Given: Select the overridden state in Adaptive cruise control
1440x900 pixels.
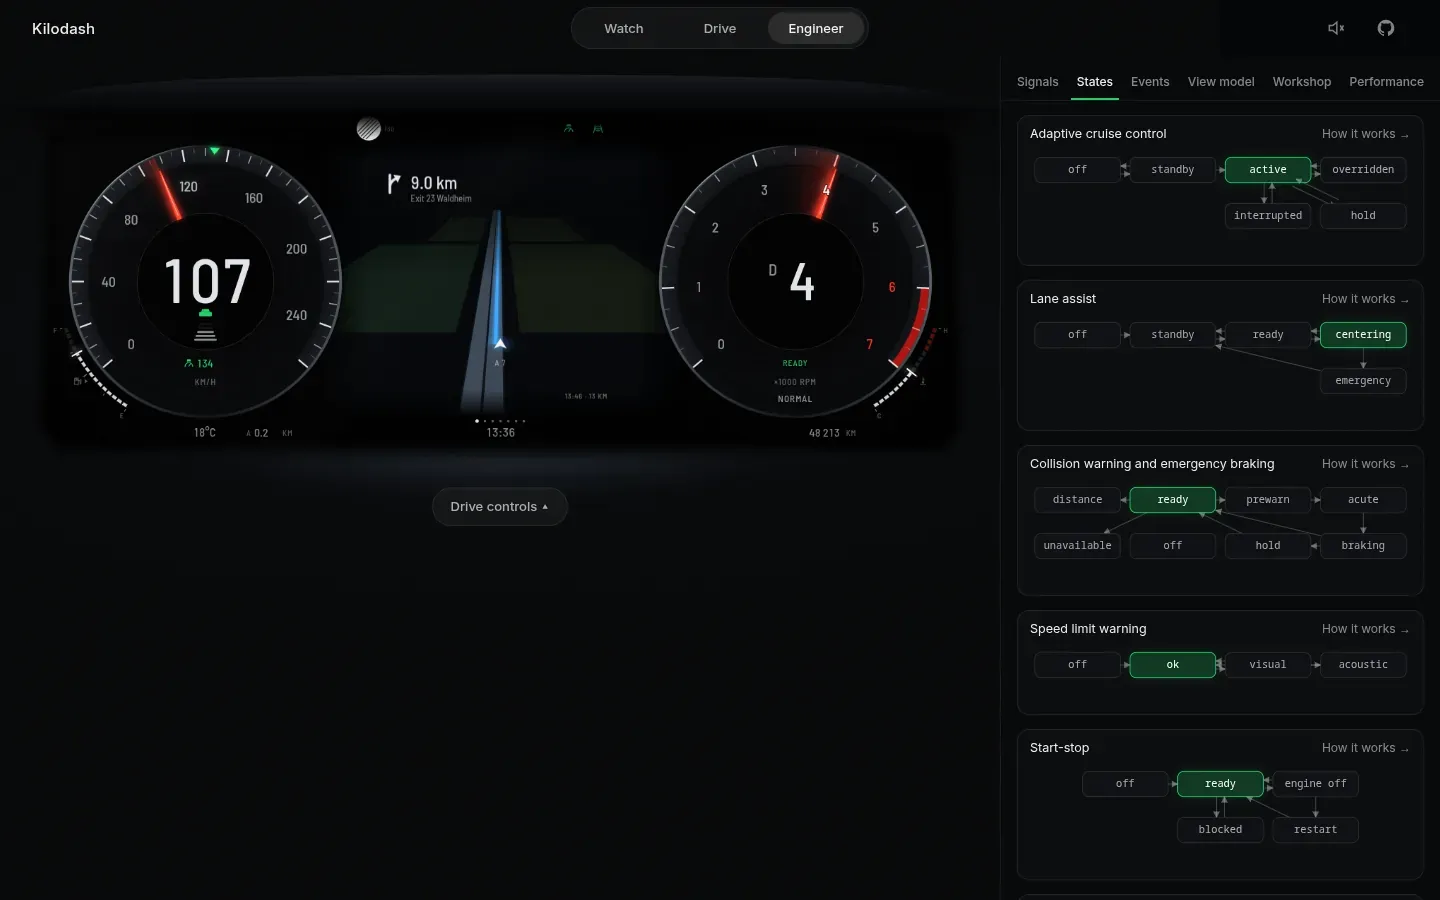Looking at the screenshot, I should pyautogui.click(x=1363, y=170).
